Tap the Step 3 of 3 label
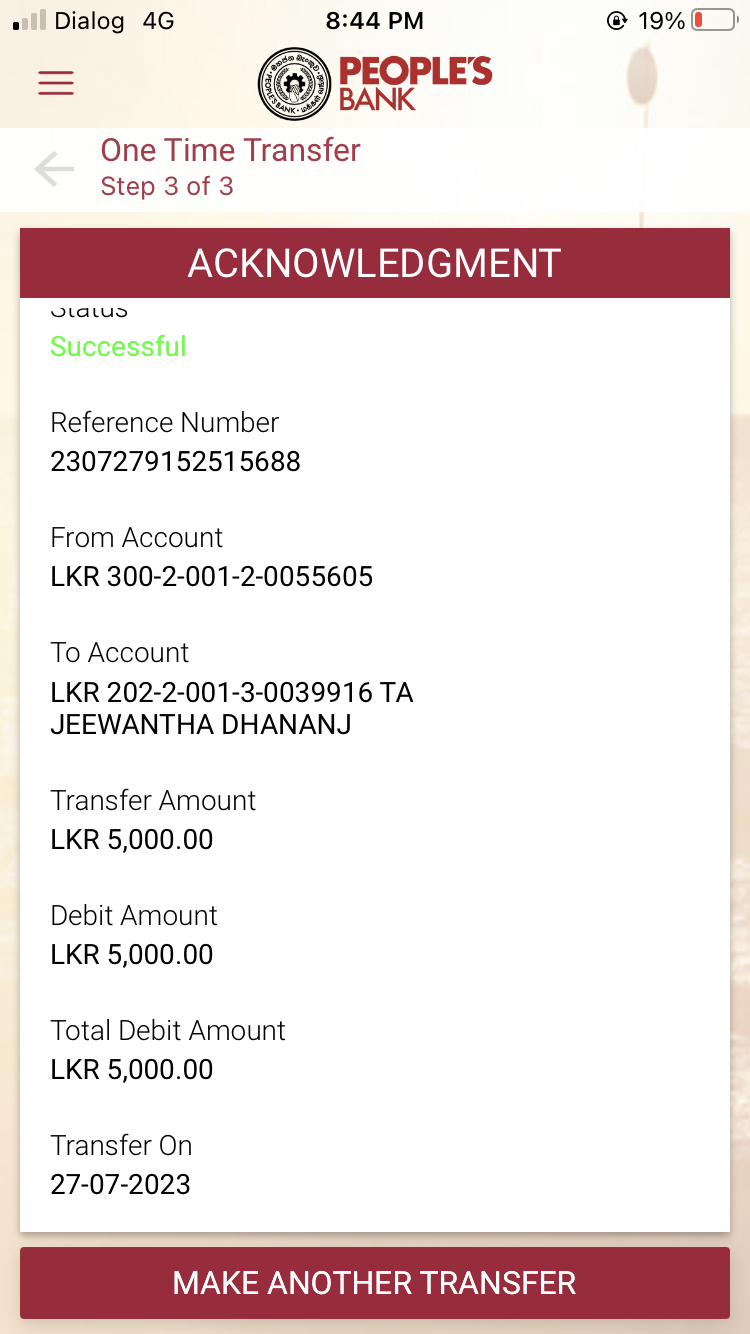 click(x=166, y=186)
